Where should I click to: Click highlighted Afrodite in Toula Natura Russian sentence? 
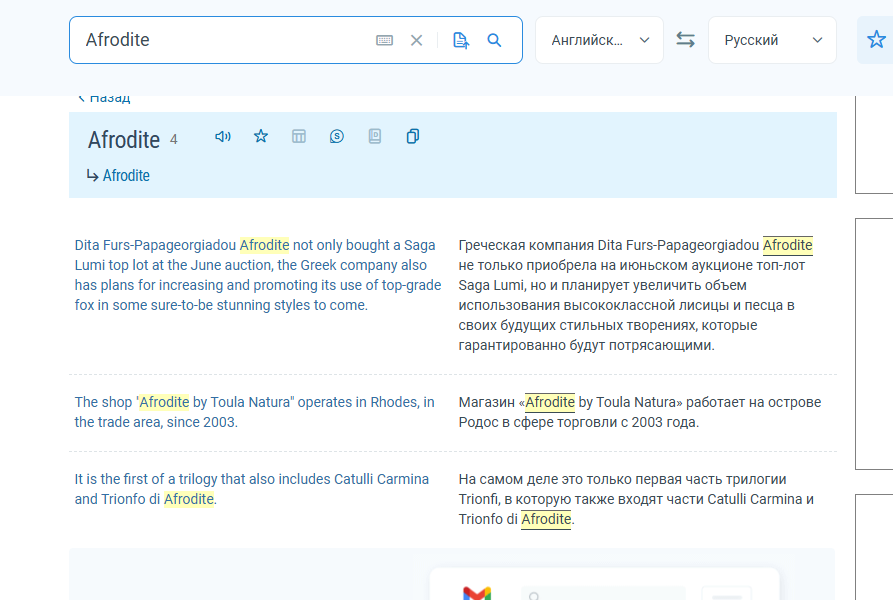click(550, 402)
